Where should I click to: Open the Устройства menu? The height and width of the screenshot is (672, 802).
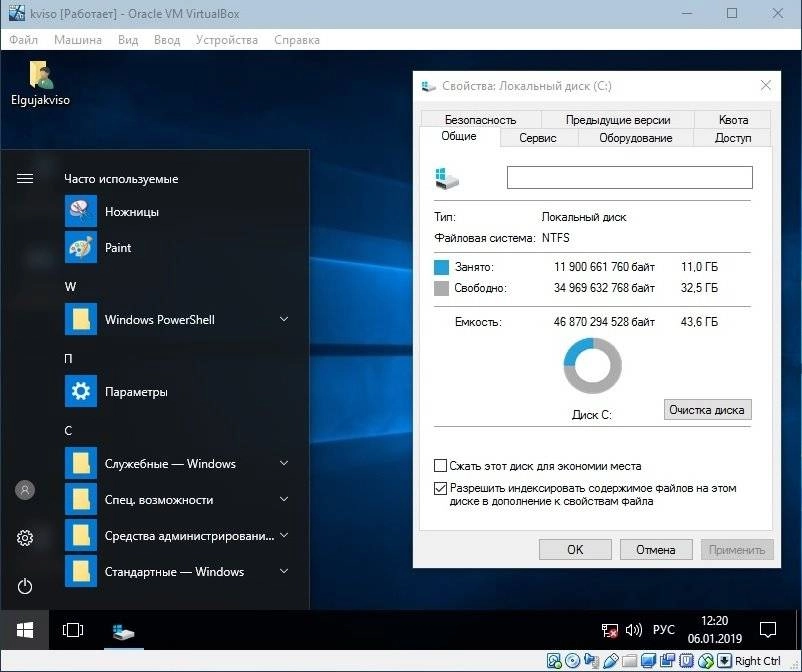227,40
